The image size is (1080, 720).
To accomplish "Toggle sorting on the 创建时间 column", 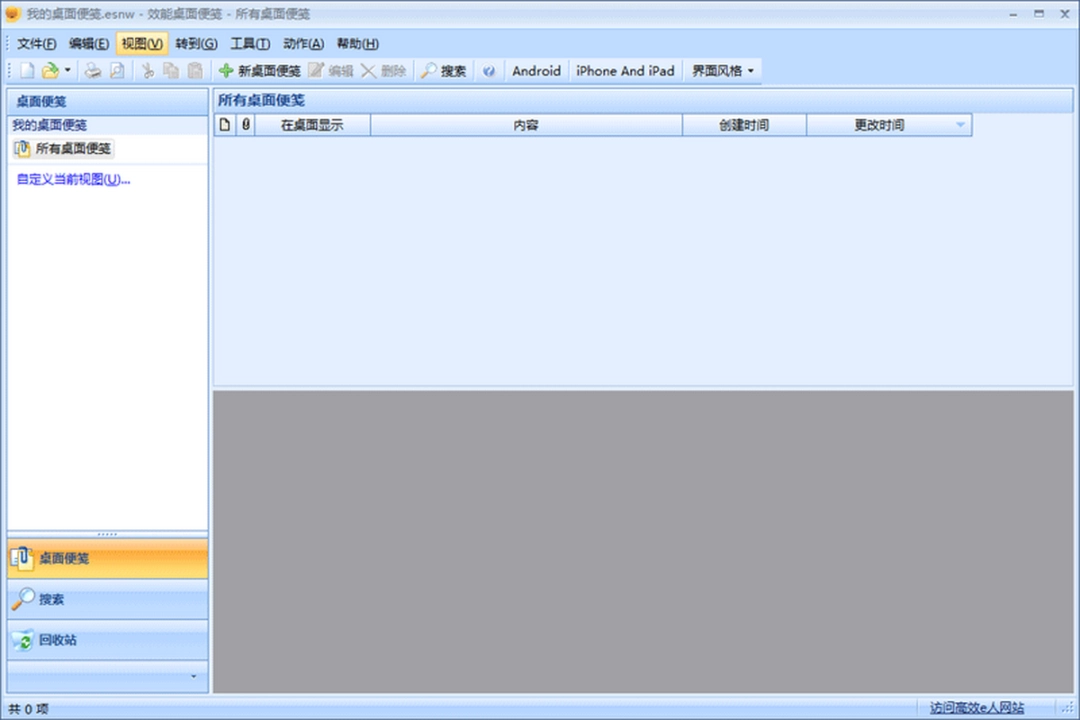I will pos(744,124).
